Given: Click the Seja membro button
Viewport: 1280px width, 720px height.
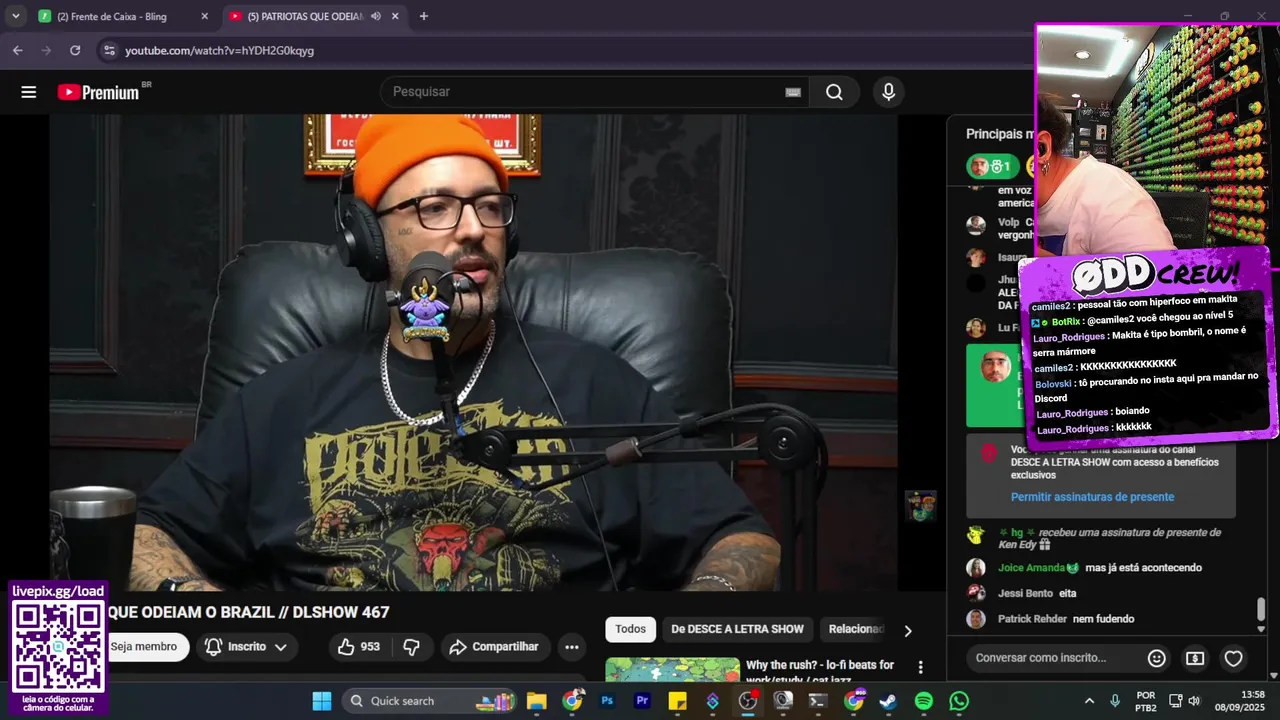Looking at the screenshot, I should point(144,647).
